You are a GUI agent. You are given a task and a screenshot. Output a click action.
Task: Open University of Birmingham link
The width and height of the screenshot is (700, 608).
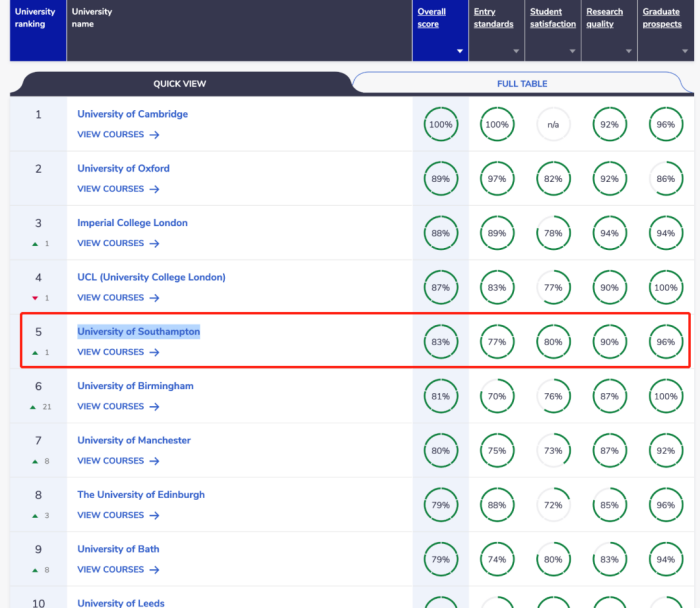(135, 386)
